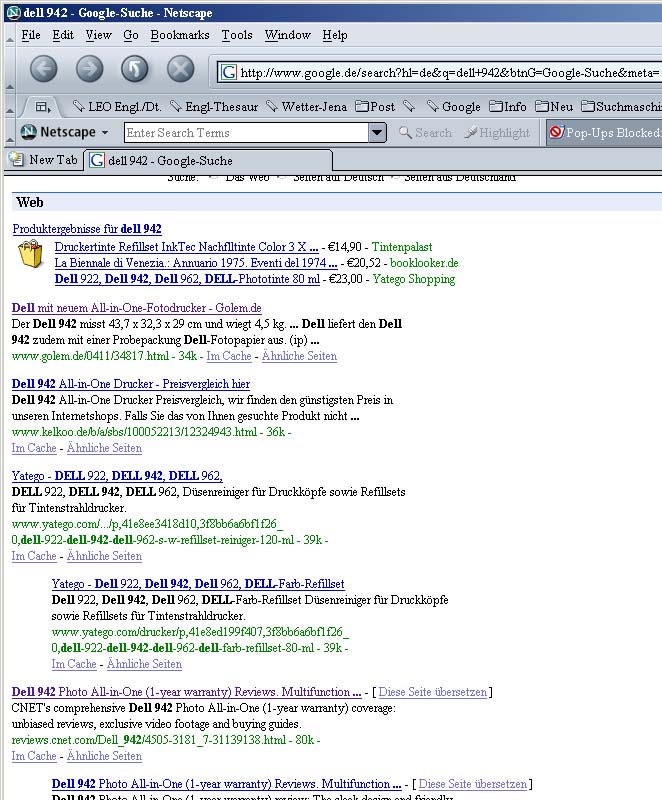Viewport: 662px width, 800px height.
Task: Click the Web results header label
Action: (x=30, y=203)
